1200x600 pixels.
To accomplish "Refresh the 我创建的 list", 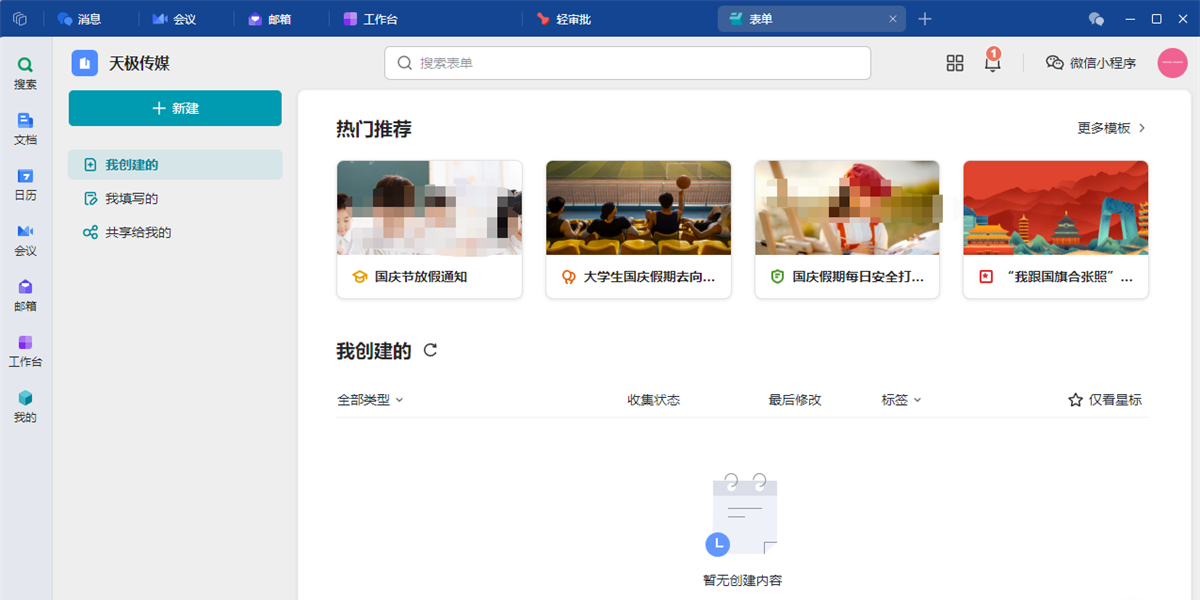I will (430, 350).
